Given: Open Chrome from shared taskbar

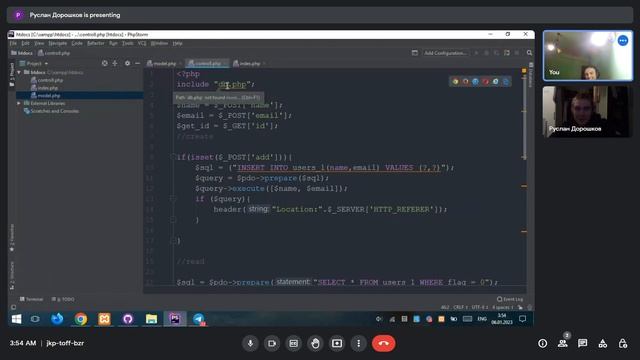Looking at the screenshot, I should coord(81,319).
